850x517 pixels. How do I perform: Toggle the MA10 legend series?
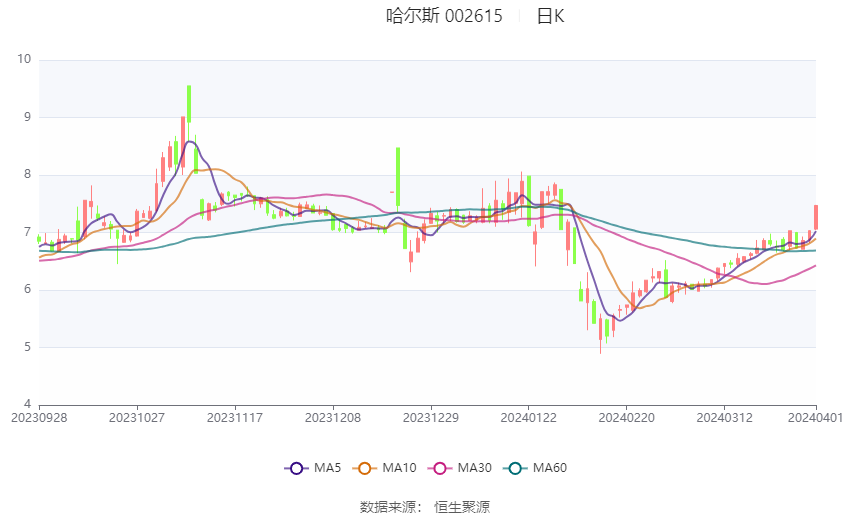[x=384, y=468]
